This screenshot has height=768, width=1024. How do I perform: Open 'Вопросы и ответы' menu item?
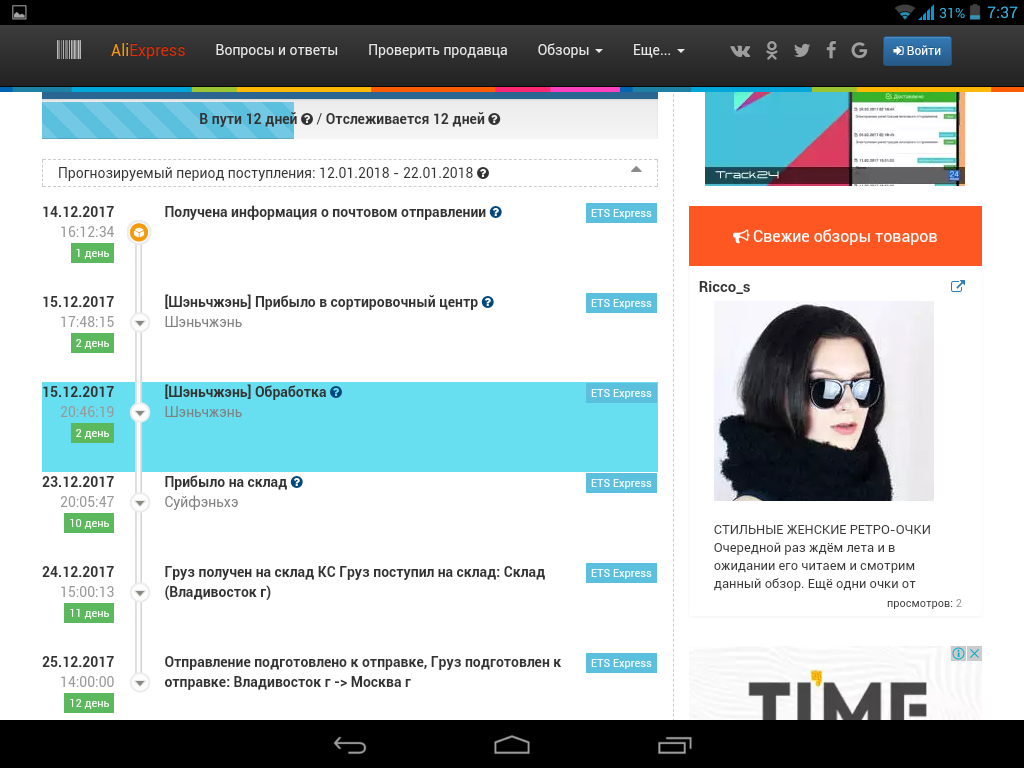tap(277, 50)
